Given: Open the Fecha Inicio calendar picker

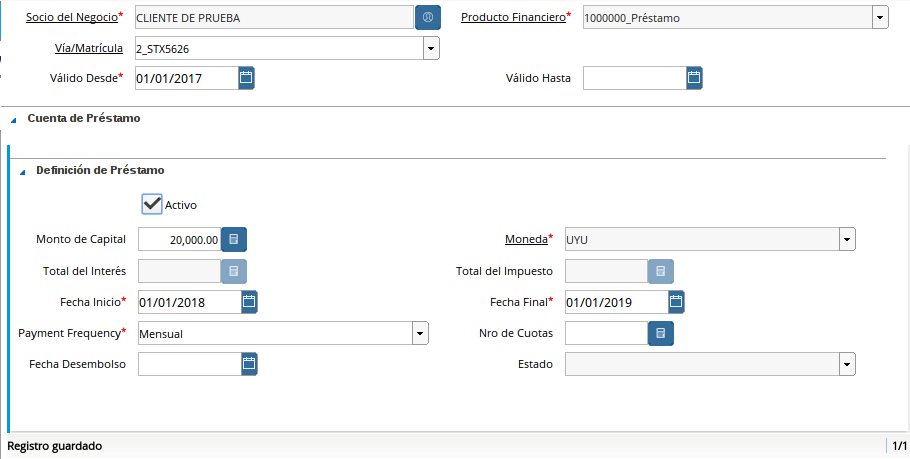Looking at the screenshot, I should point(249,301).
